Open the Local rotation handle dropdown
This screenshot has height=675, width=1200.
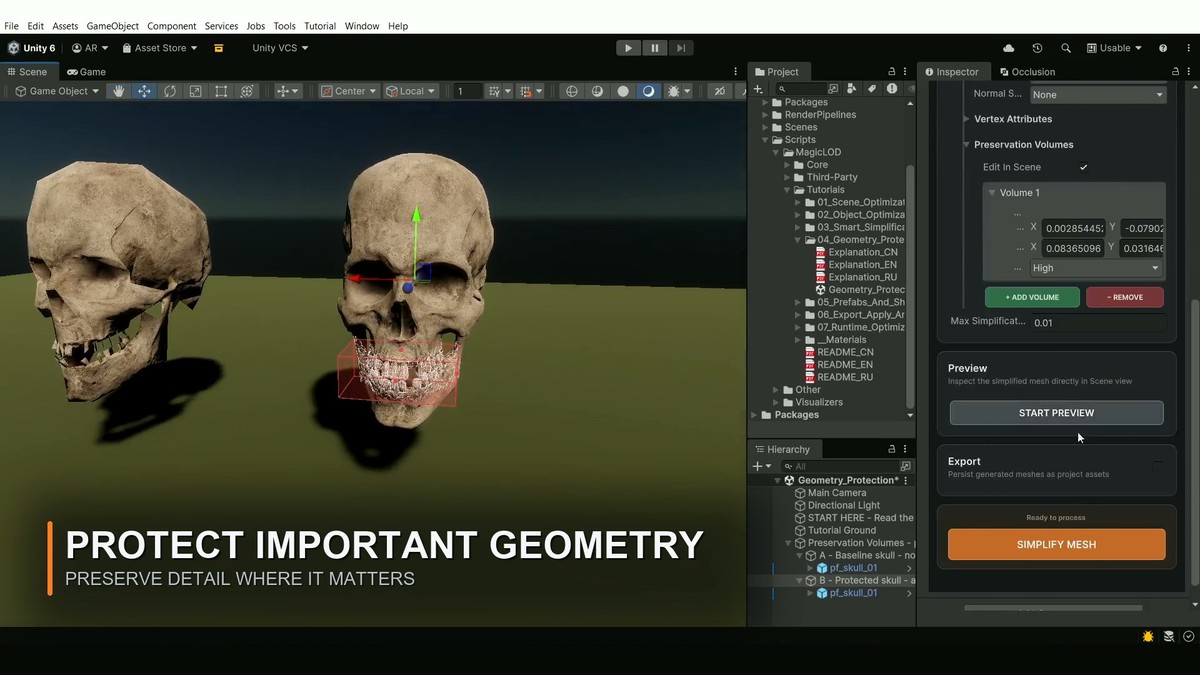tap(410, 91)
